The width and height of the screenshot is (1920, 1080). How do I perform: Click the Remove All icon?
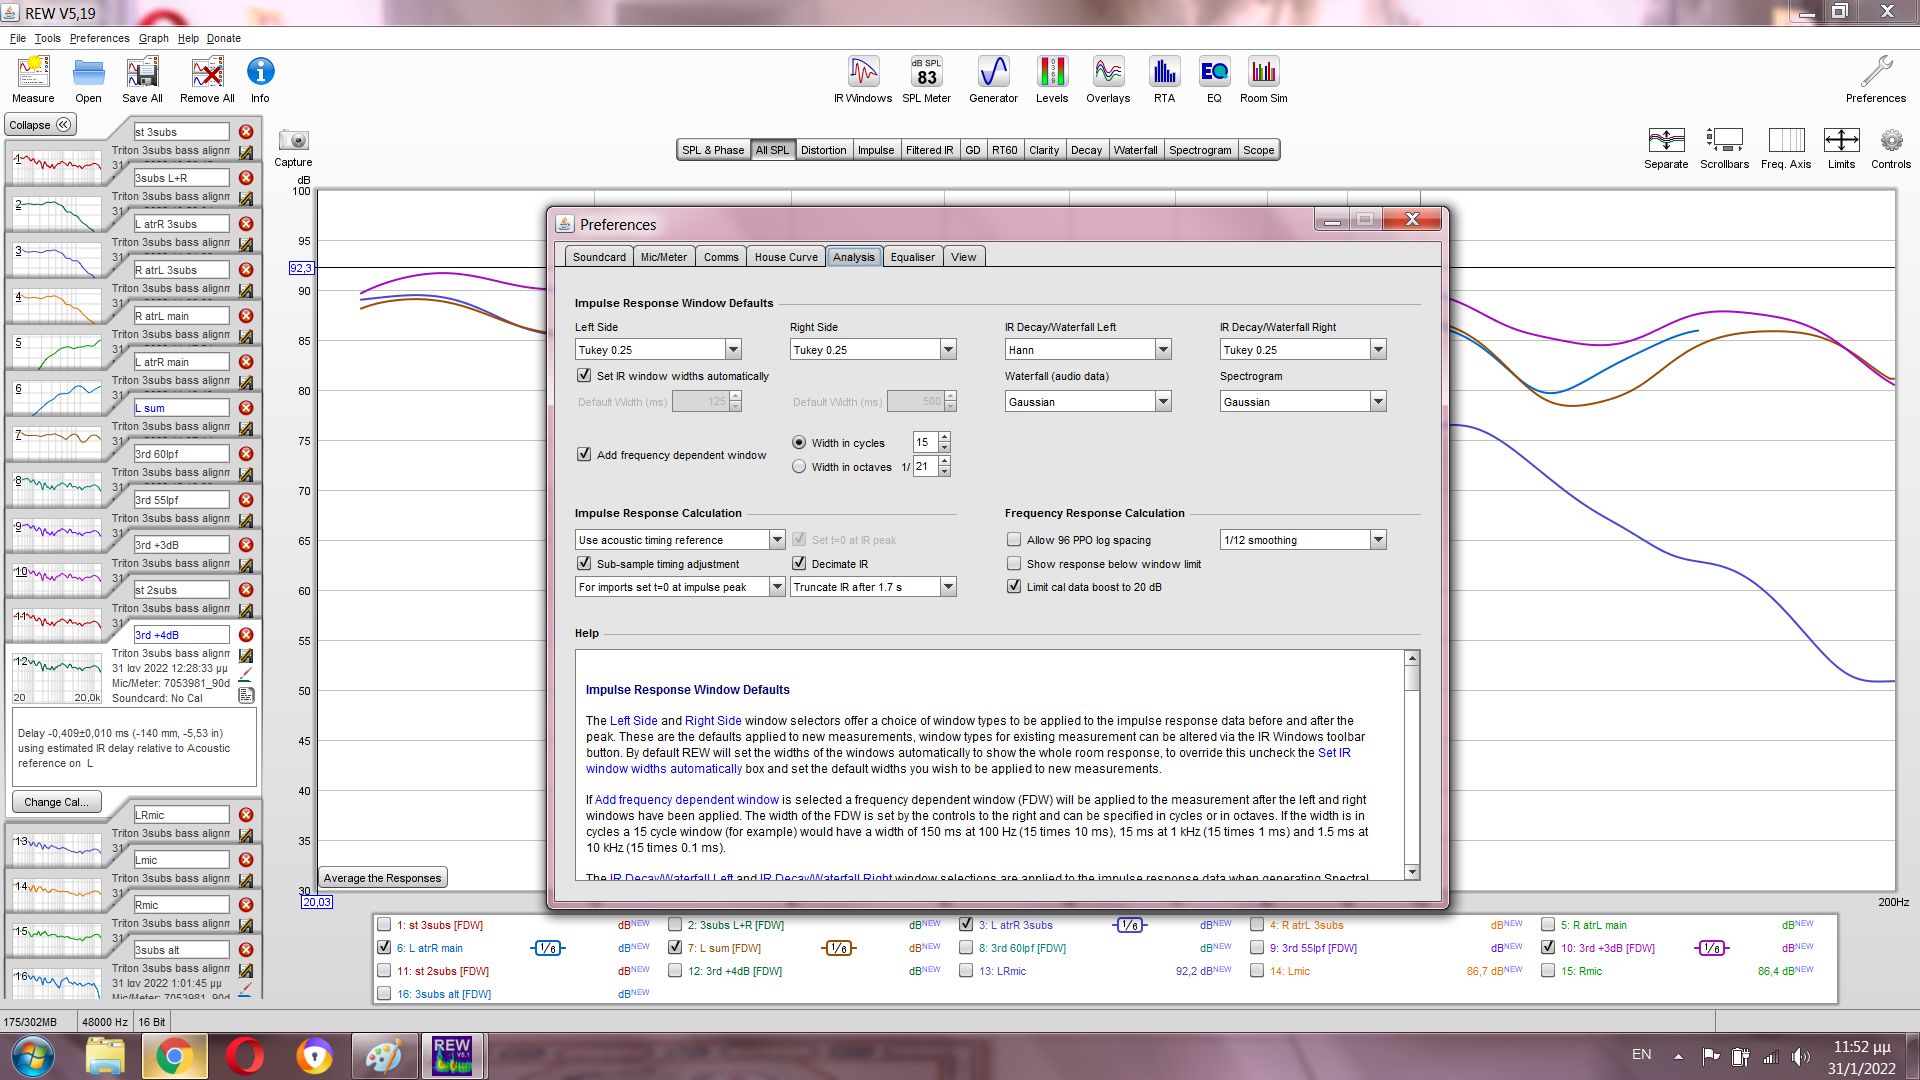(x=207, y=79)
